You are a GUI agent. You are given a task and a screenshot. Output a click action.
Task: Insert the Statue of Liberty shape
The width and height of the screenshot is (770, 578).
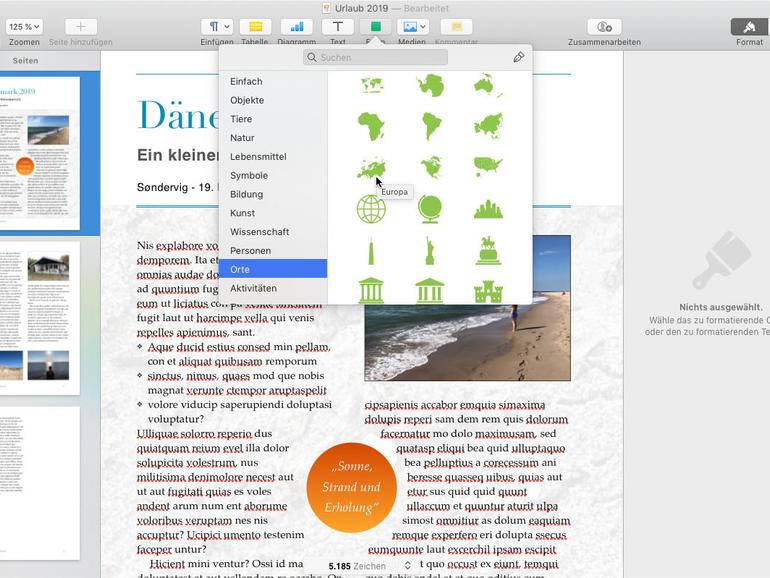[430, 250]
